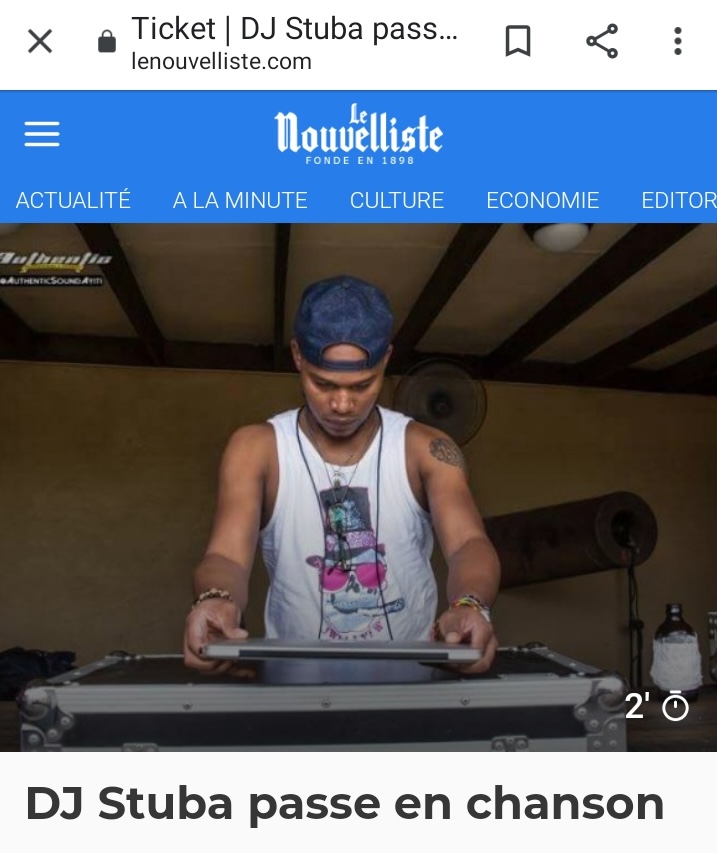Open the DJ Stuba article photo
This screenshot has width=717, height=853.
pyautogui.click(x=358, y=487)
